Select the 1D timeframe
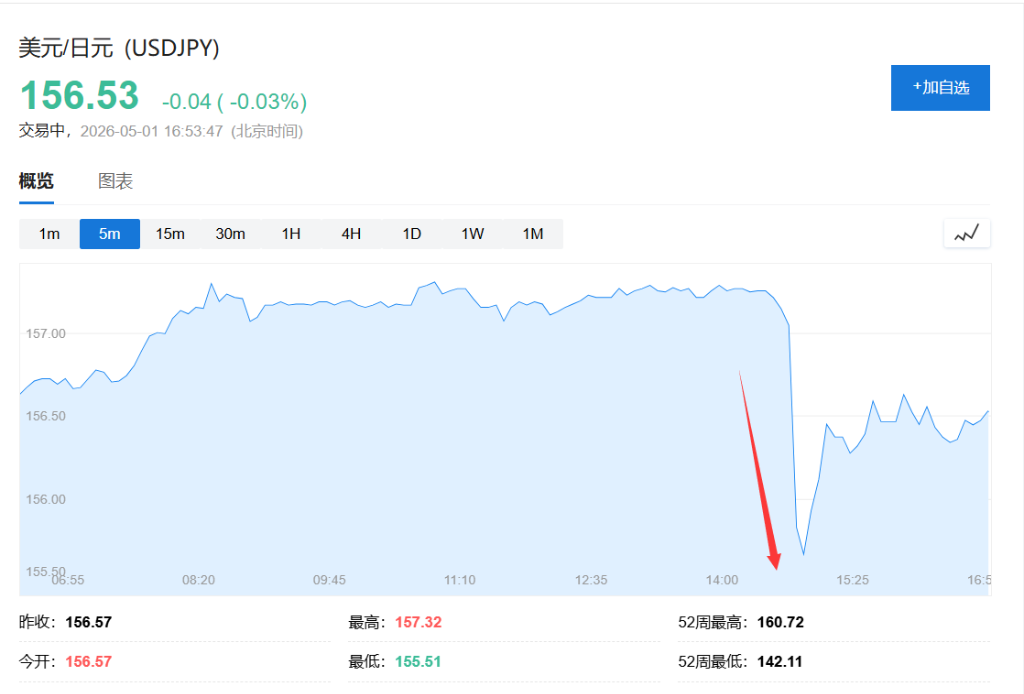This screenshot has height=694, width=1024. pyautogui.click(x=411, y=234)
